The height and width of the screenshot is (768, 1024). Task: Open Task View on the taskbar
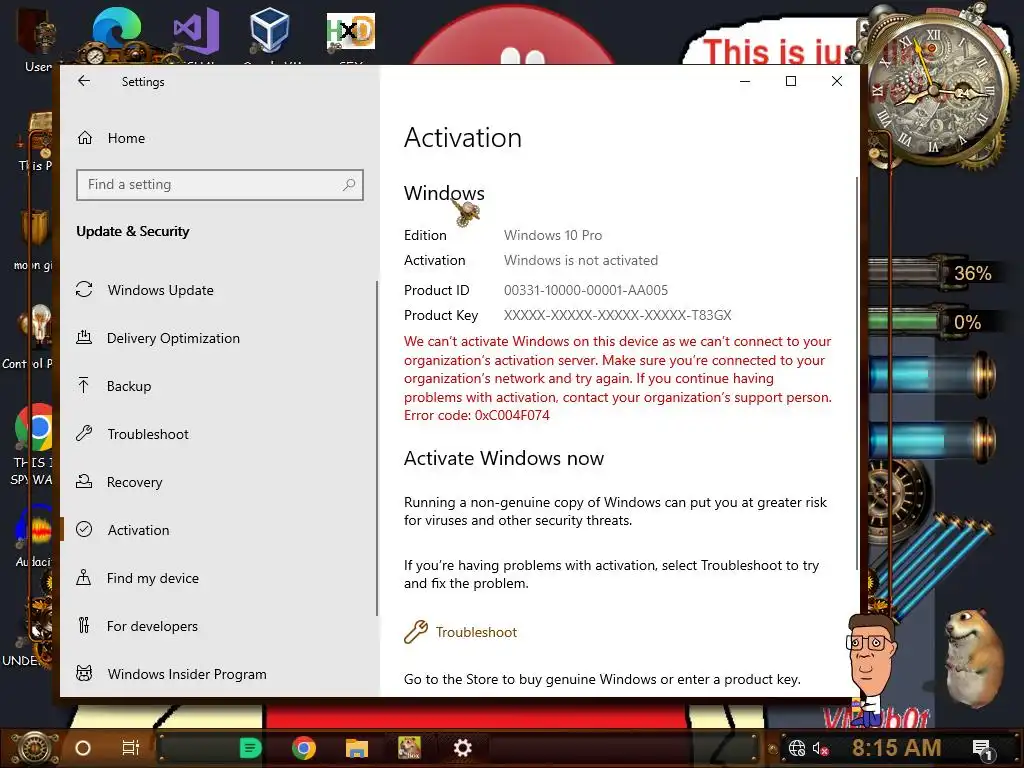pos(131,748)
